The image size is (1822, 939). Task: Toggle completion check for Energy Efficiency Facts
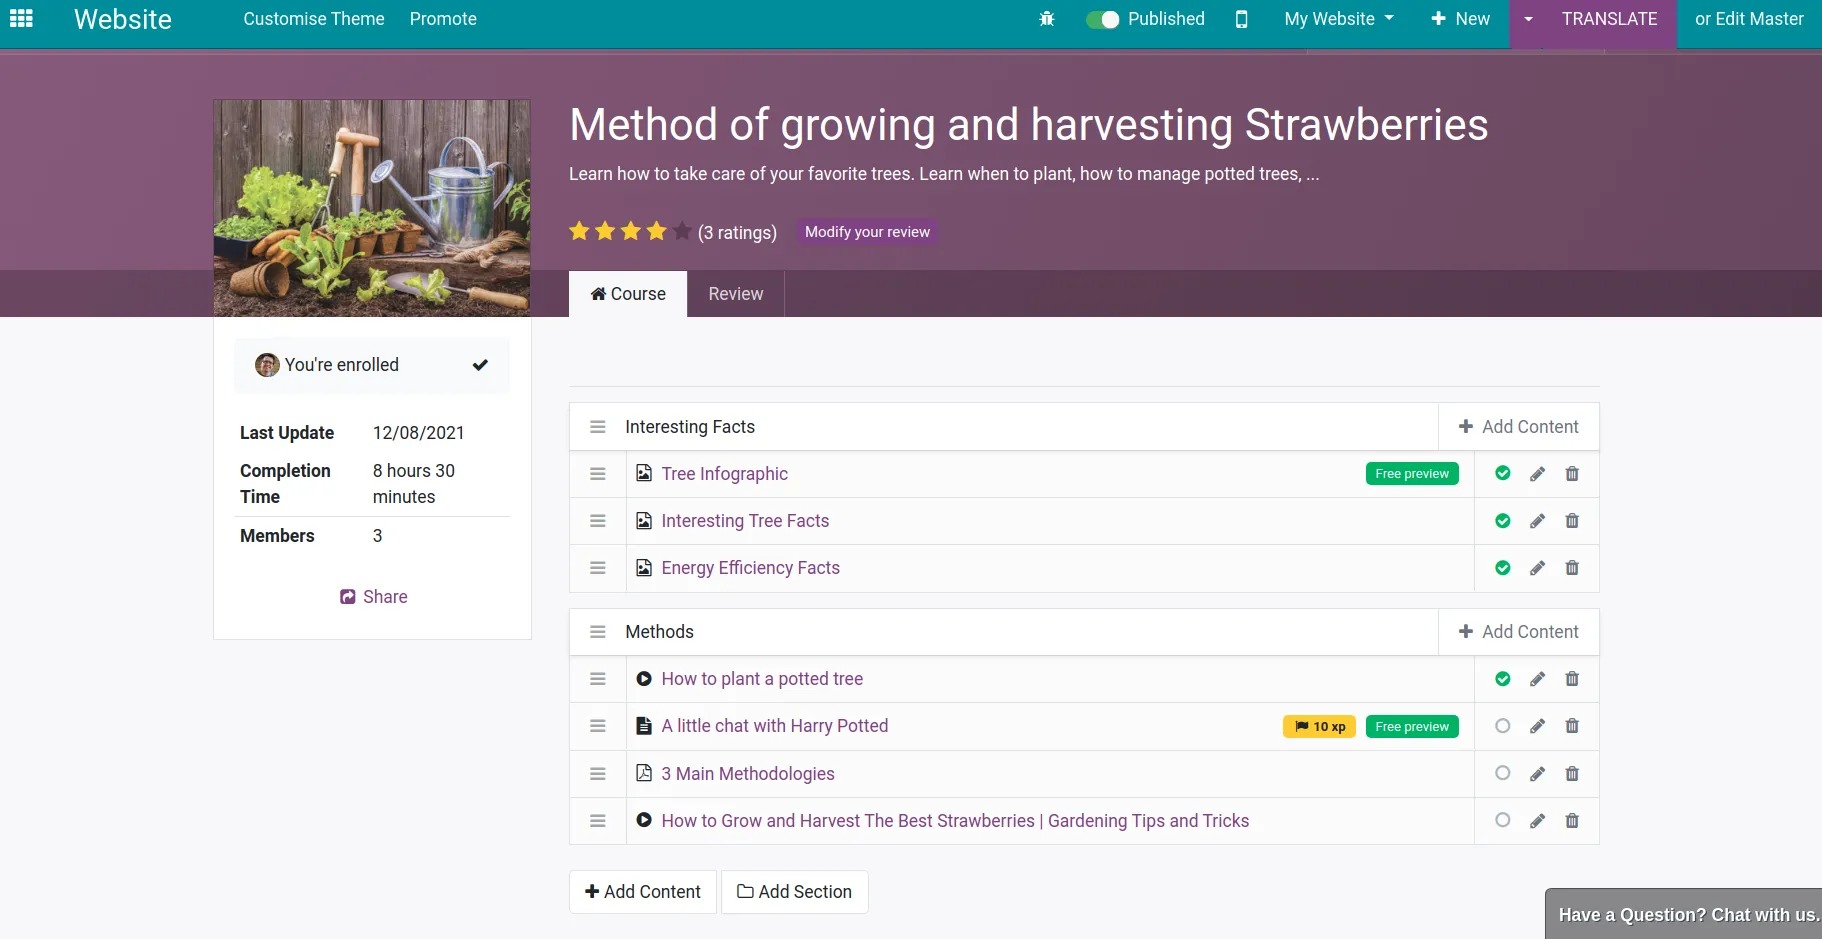point(1502,568)
